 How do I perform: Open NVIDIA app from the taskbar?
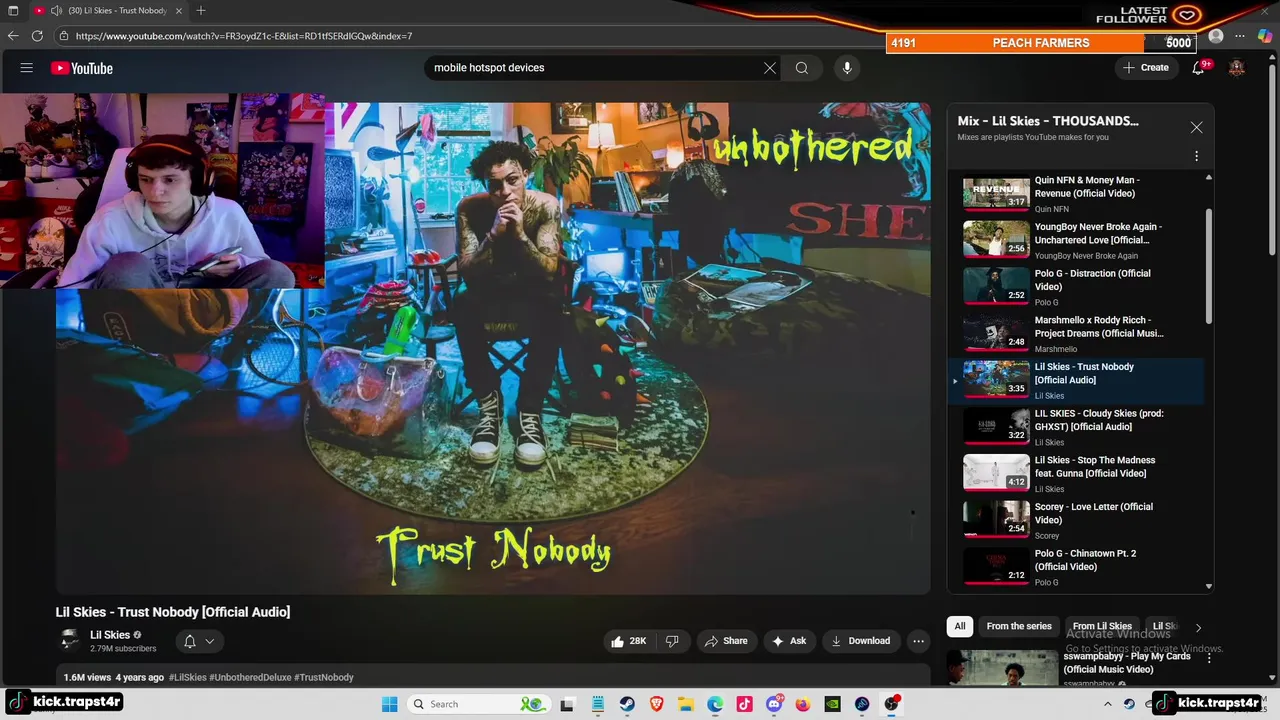point(832,704)
